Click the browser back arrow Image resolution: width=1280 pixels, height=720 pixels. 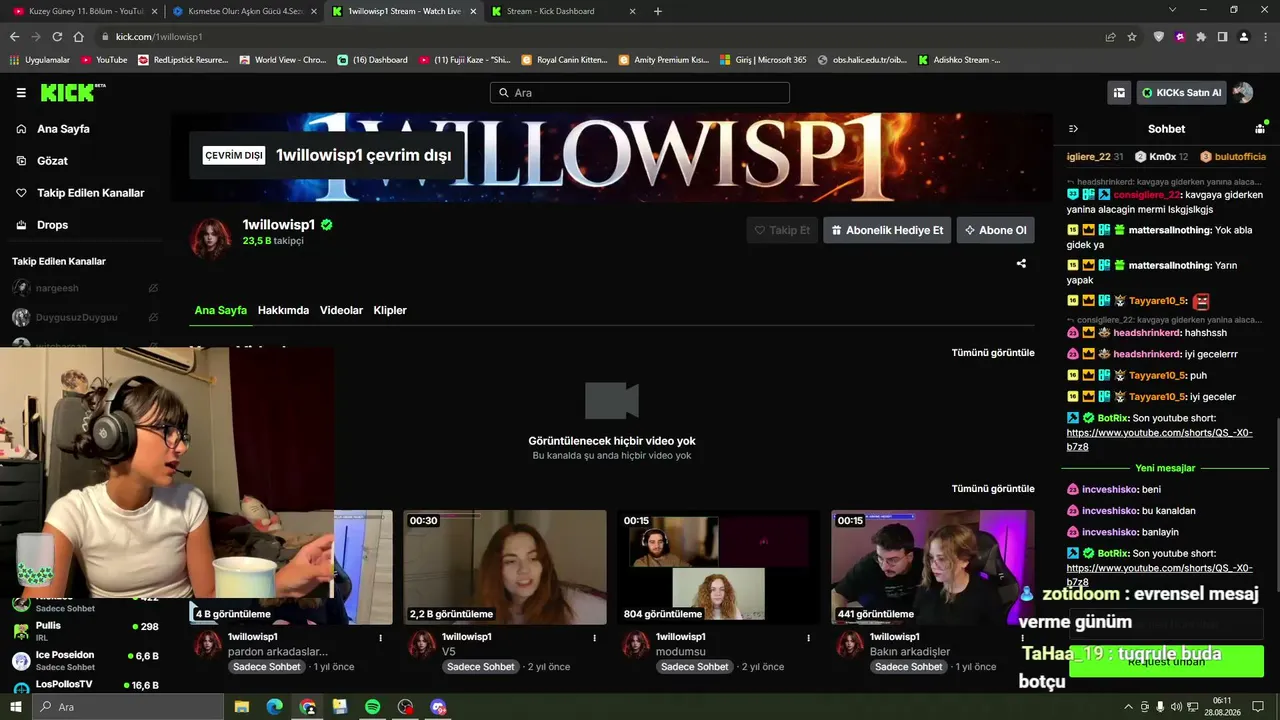pyautogui.click(x=14, y=37)
